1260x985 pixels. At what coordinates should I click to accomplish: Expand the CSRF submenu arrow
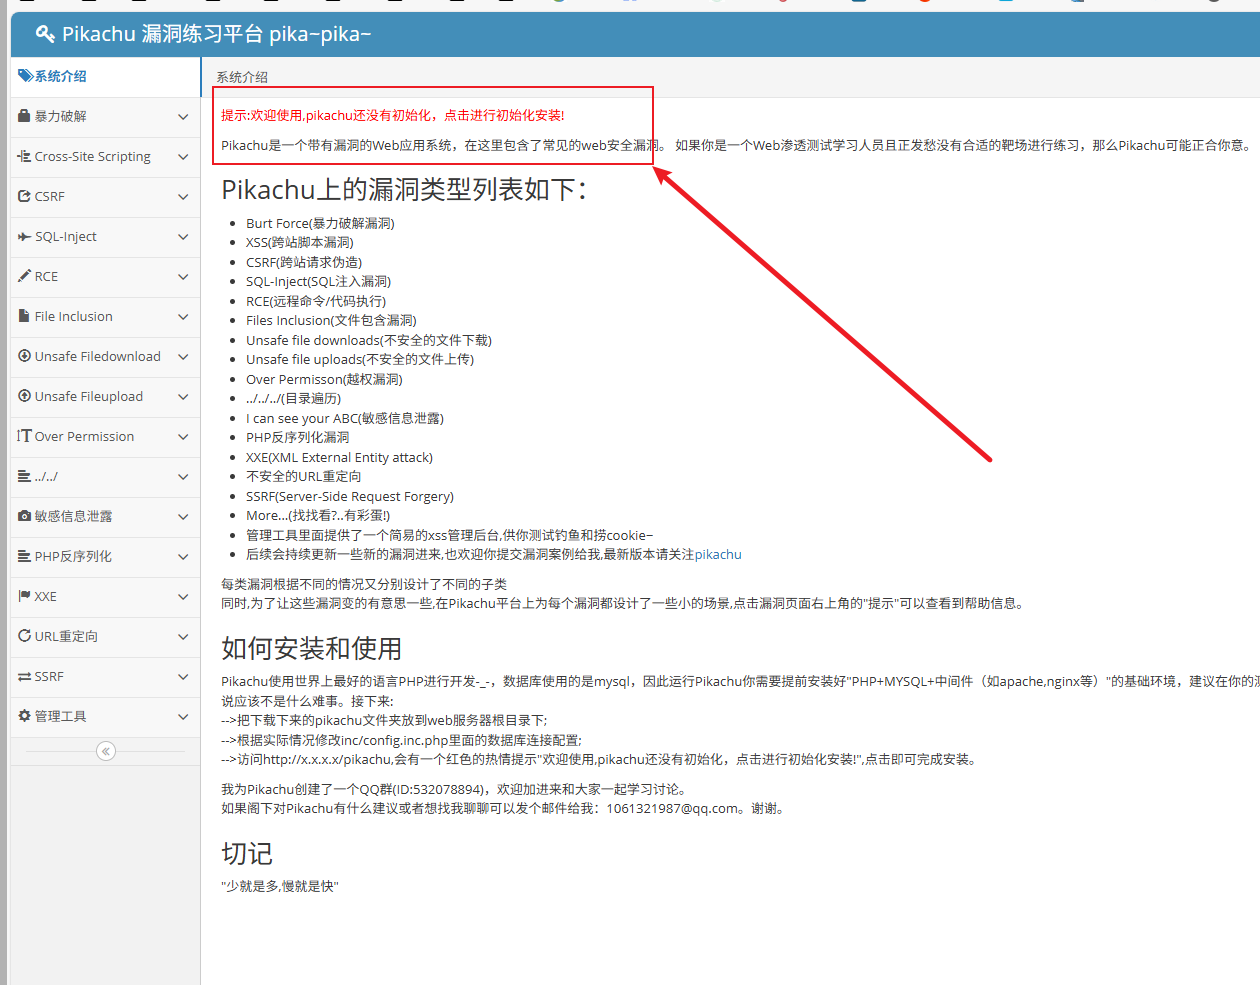[x=183, y=197]
